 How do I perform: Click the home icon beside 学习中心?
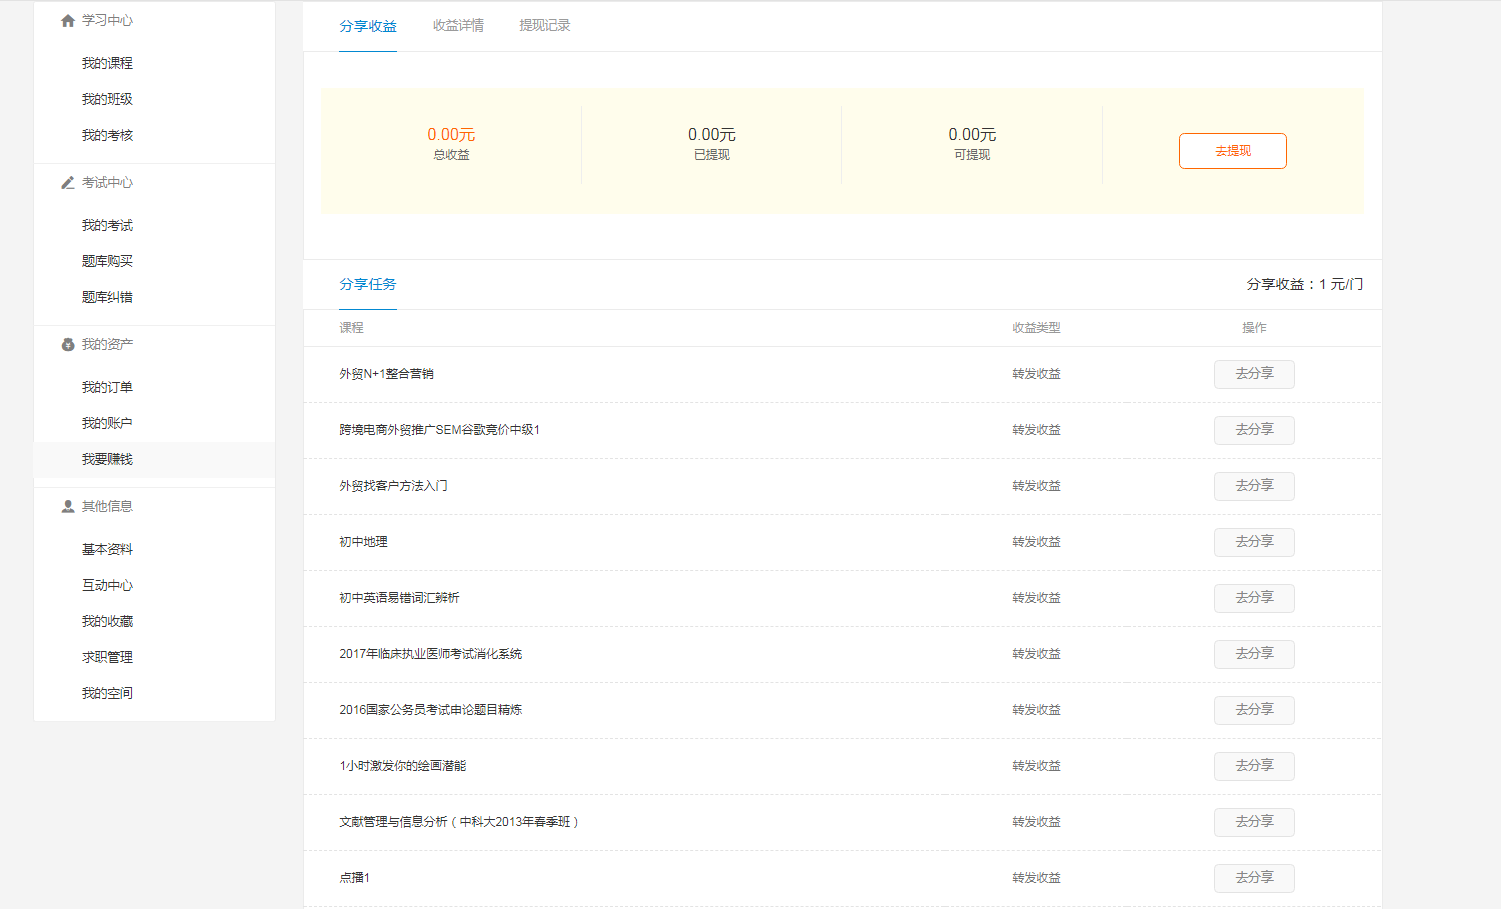tap(68, 21)
